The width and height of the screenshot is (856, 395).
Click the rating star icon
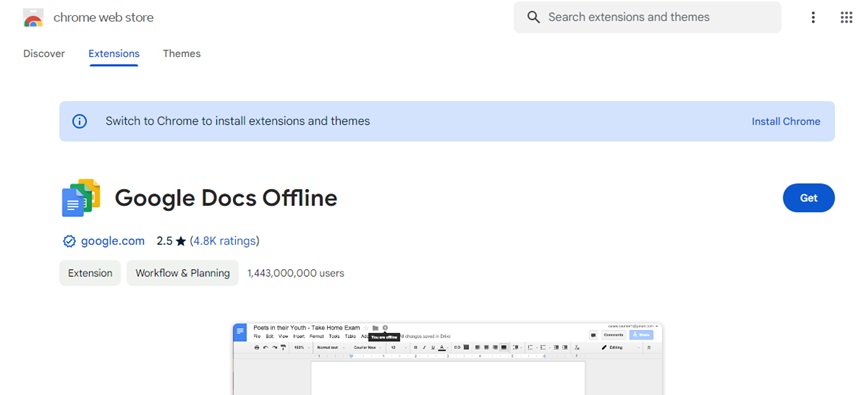tap(181, 241)
